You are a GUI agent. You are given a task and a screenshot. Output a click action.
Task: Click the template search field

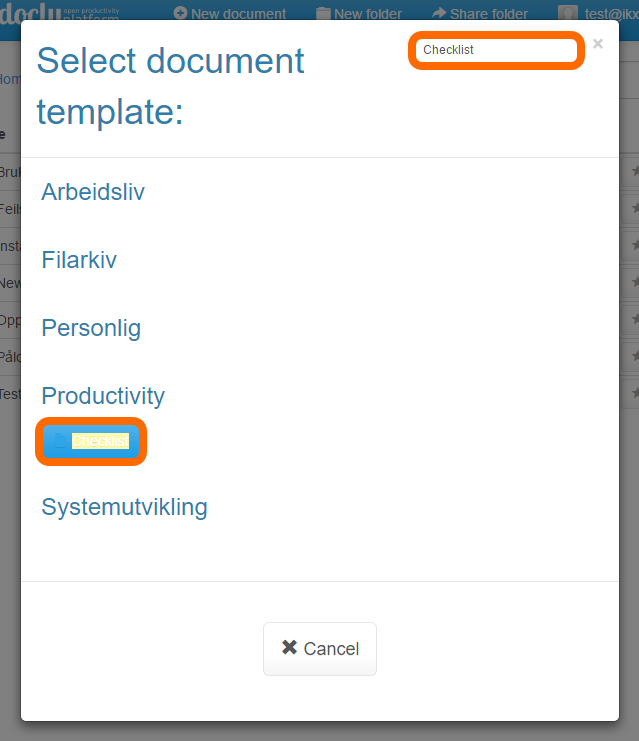(x=496, y=50)
